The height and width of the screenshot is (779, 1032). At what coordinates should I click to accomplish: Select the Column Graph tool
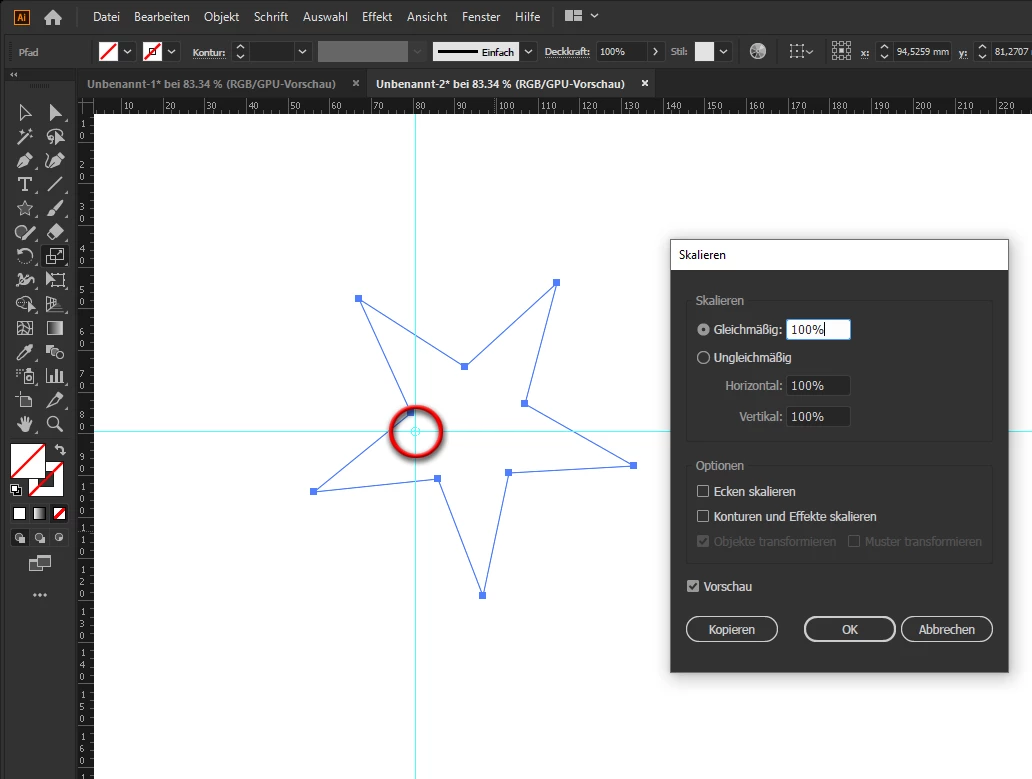55,376
